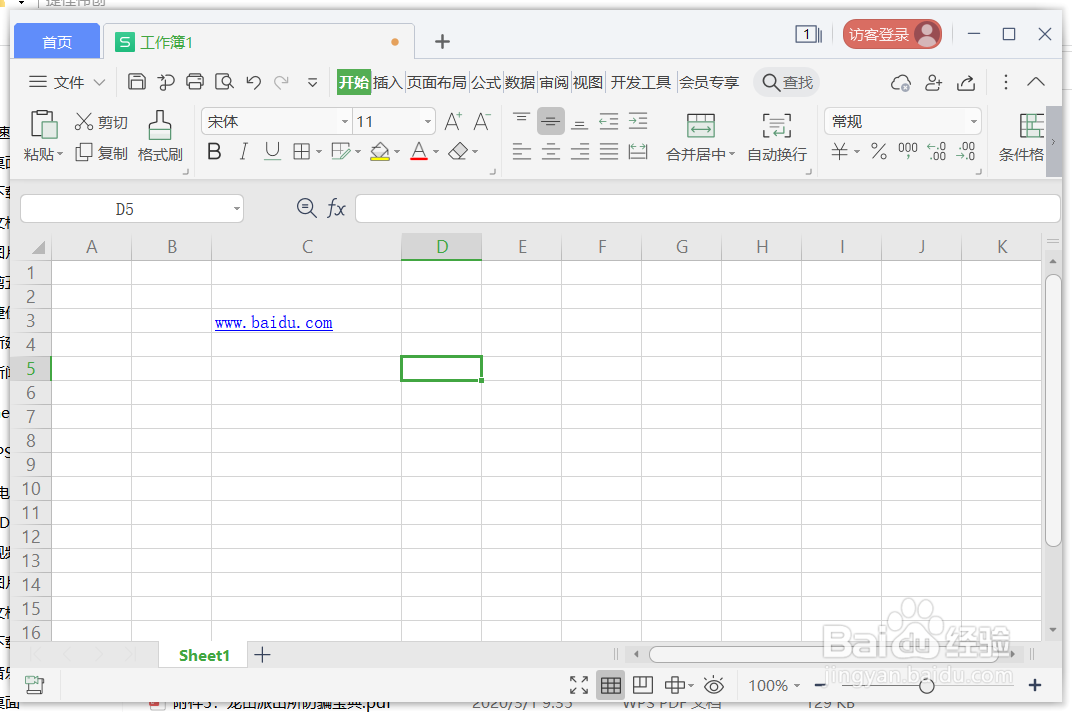Expand the Name Box dropdown arrow
The height and width of the screenshot is (712, 1072).
pos(237,209)
